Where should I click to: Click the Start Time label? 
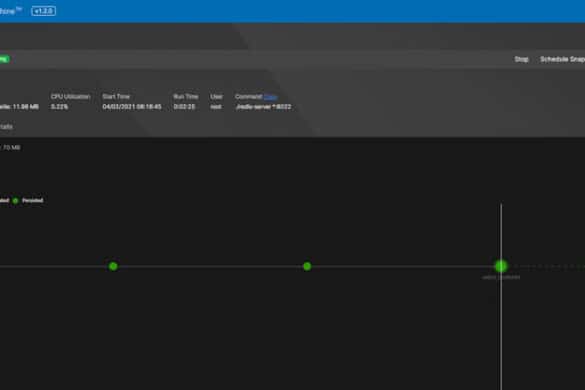click(x=116, y=97)
